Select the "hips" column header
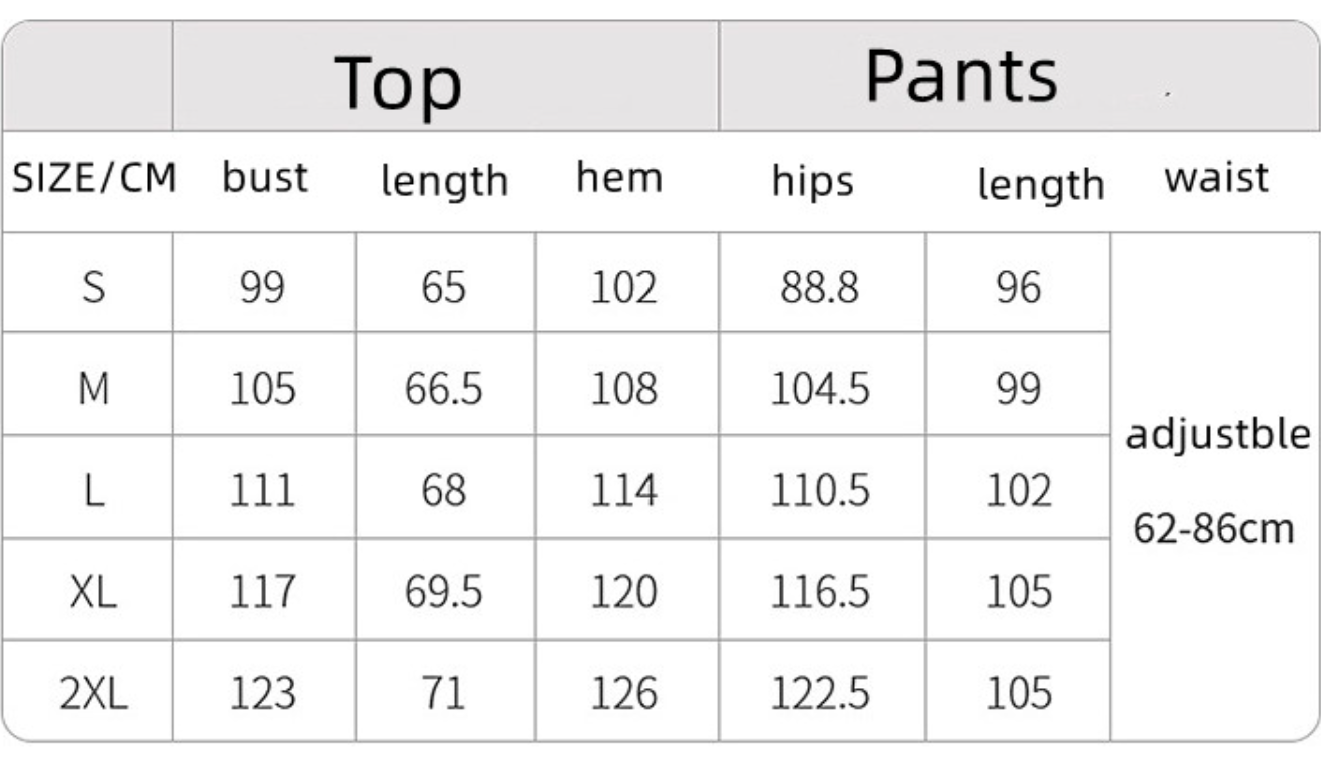 coord(812,182)
